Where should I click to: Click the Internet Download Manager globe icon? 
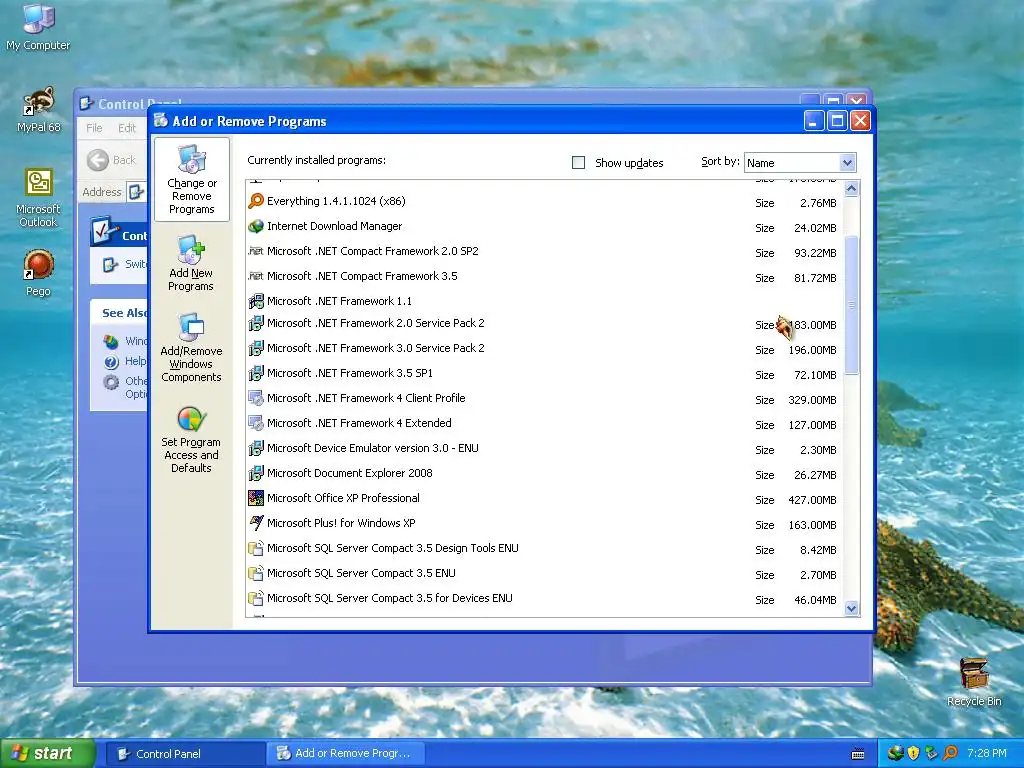pos(256,226)
